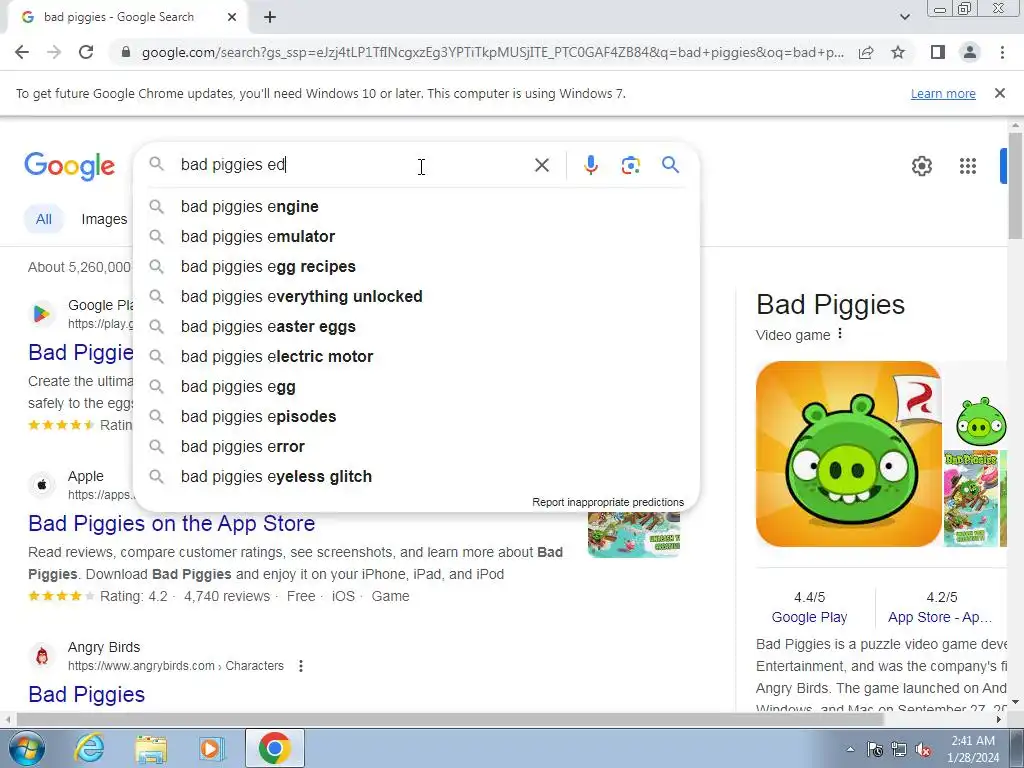Click Learn more about Chrome updates
The image size is (1024, 768).
pos(943,93)
